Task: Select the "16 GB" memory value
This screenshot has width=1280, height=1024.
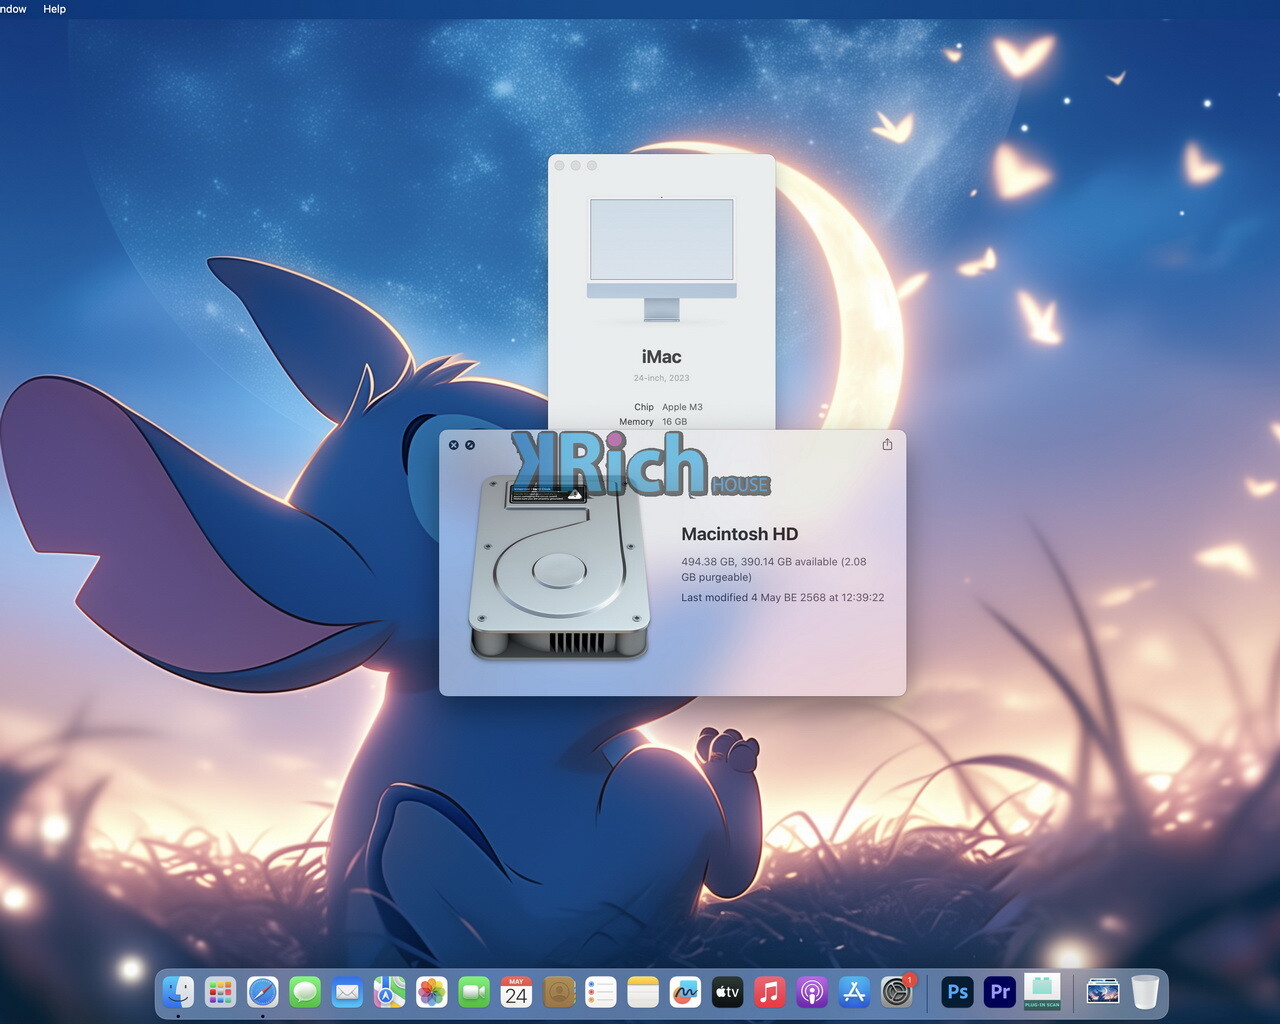Action: tap(674, 422)
